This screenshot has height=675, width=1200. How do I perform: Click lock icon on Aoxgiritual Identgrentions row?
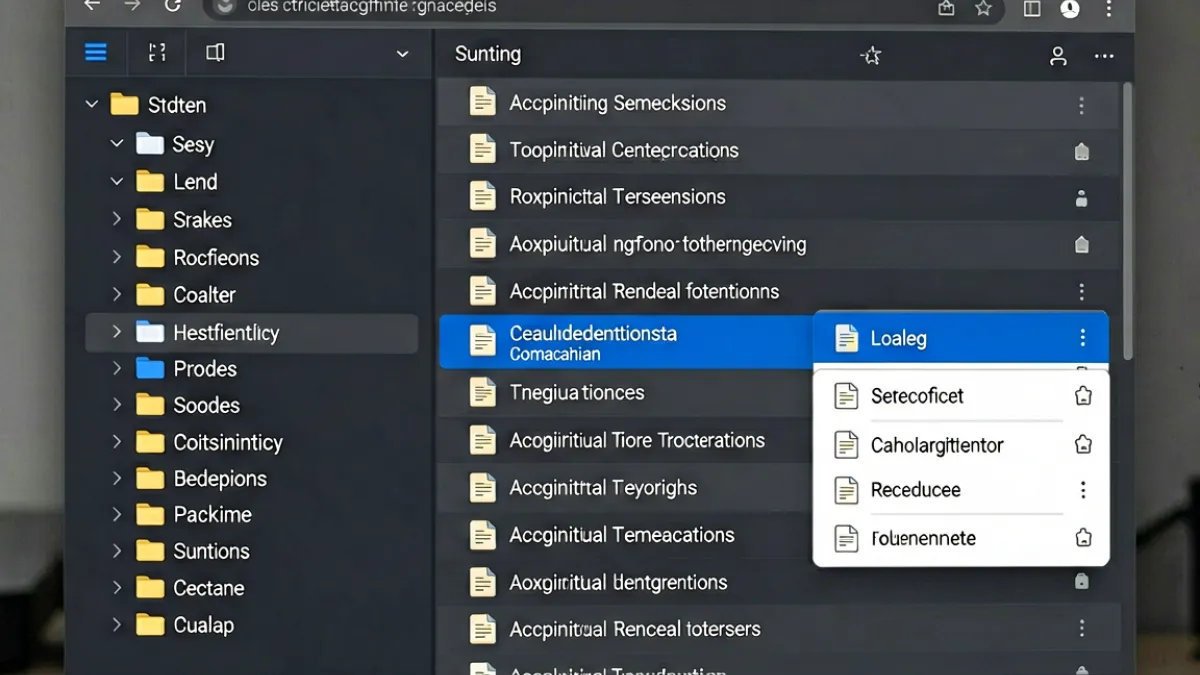[1081, 581]
